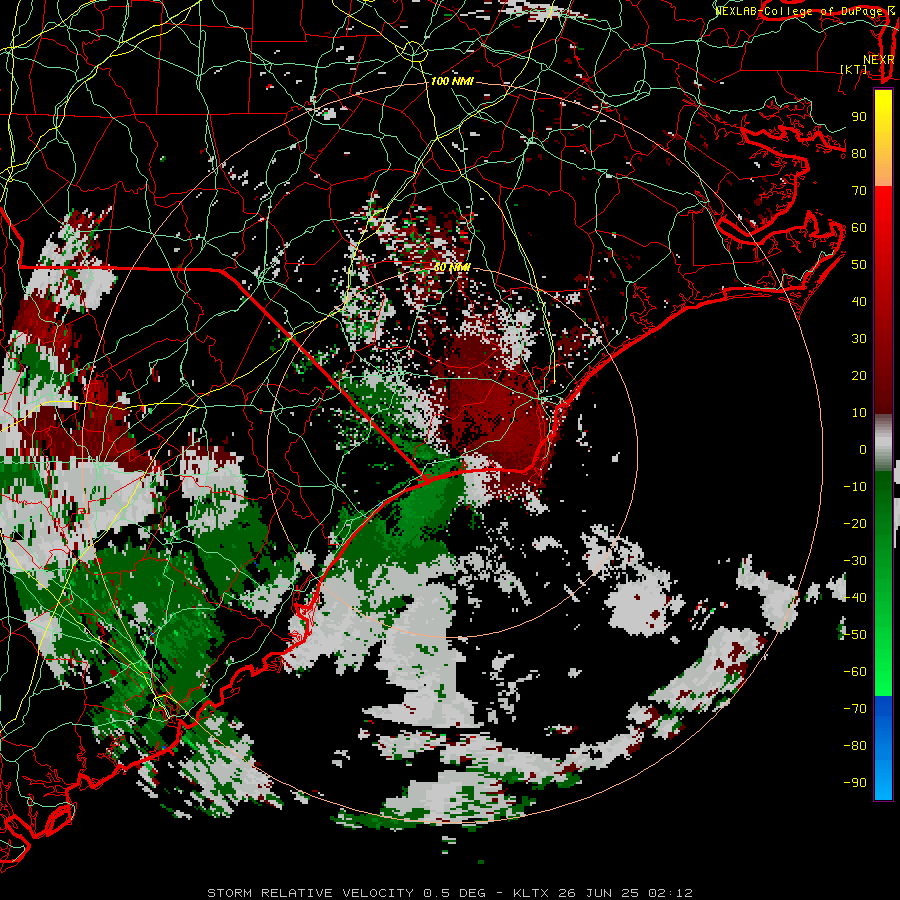Image resolution: width=900 pixels, height=900 pixels.
Task: Click the -50 value on velocity scale
Action: (855, 635)
